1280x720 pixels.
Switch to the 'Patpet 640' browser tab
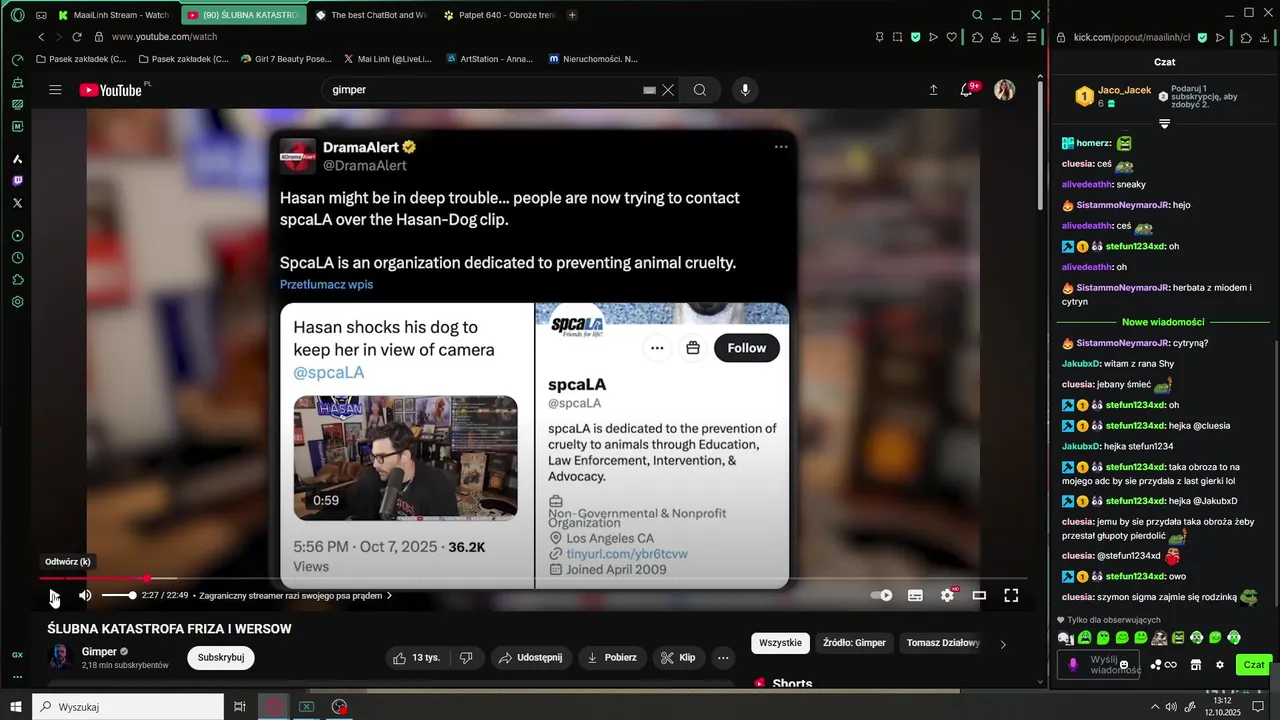[x=499, y=15]
